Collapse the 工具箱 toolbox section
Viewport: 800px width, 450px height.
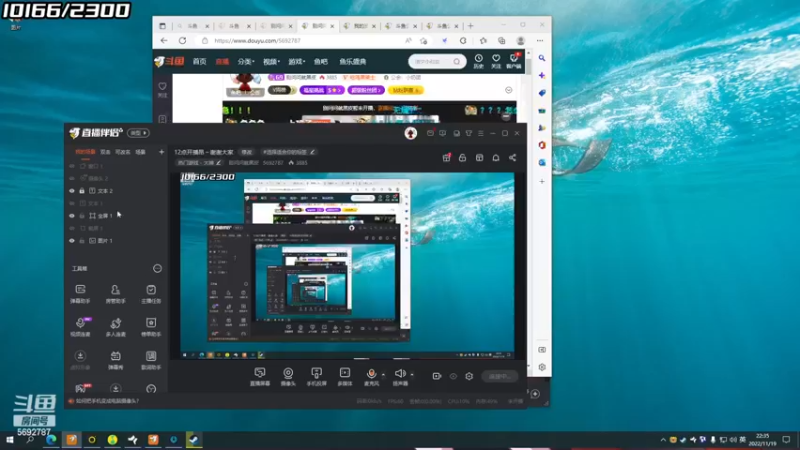(x=157, y=268)
